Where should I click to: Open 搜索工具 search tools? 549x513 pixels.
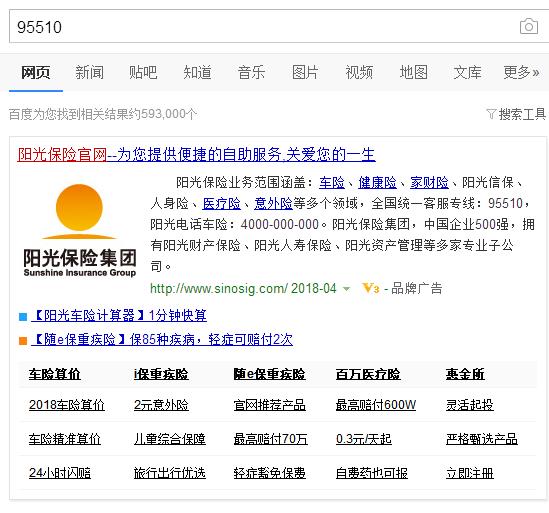point(522,114)
